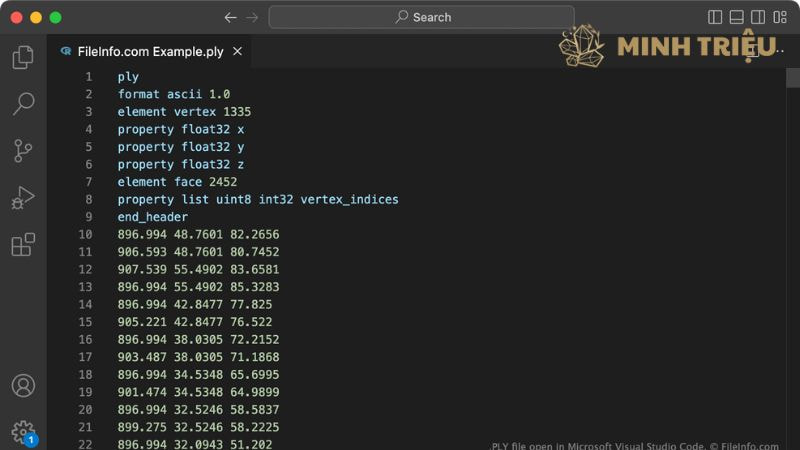The height and width of the screenshot is (450, 800).
Task: Select the FileInfo.com Example.ply tab
Action: 149,51
